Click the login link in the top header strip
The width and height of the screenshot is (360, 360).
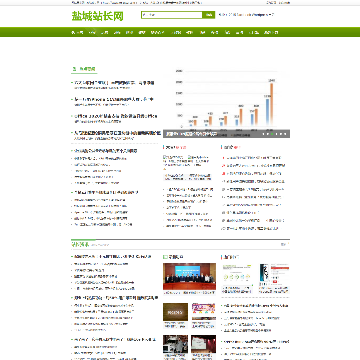pos(271,3)
